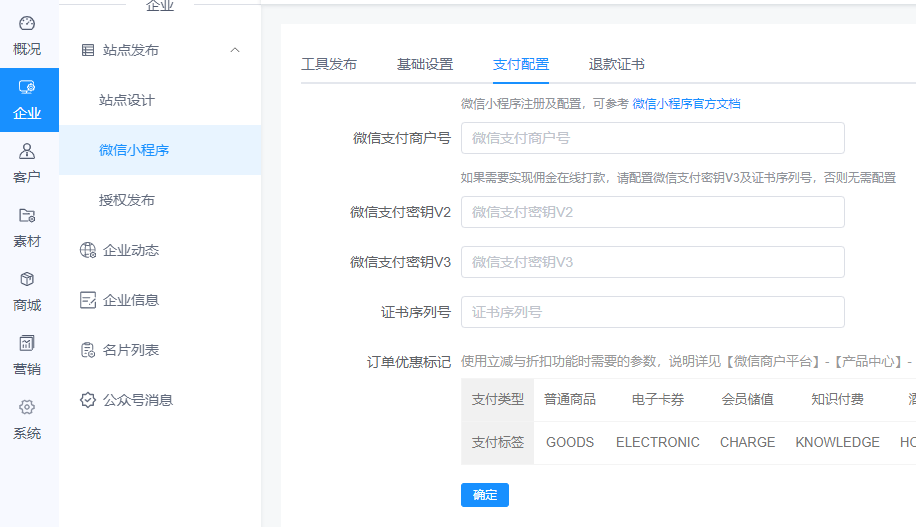The width and height of the screenshot is (916, 527).
Task: Open the 概况 dashboard icon
Action: click(x=27, y=23)
